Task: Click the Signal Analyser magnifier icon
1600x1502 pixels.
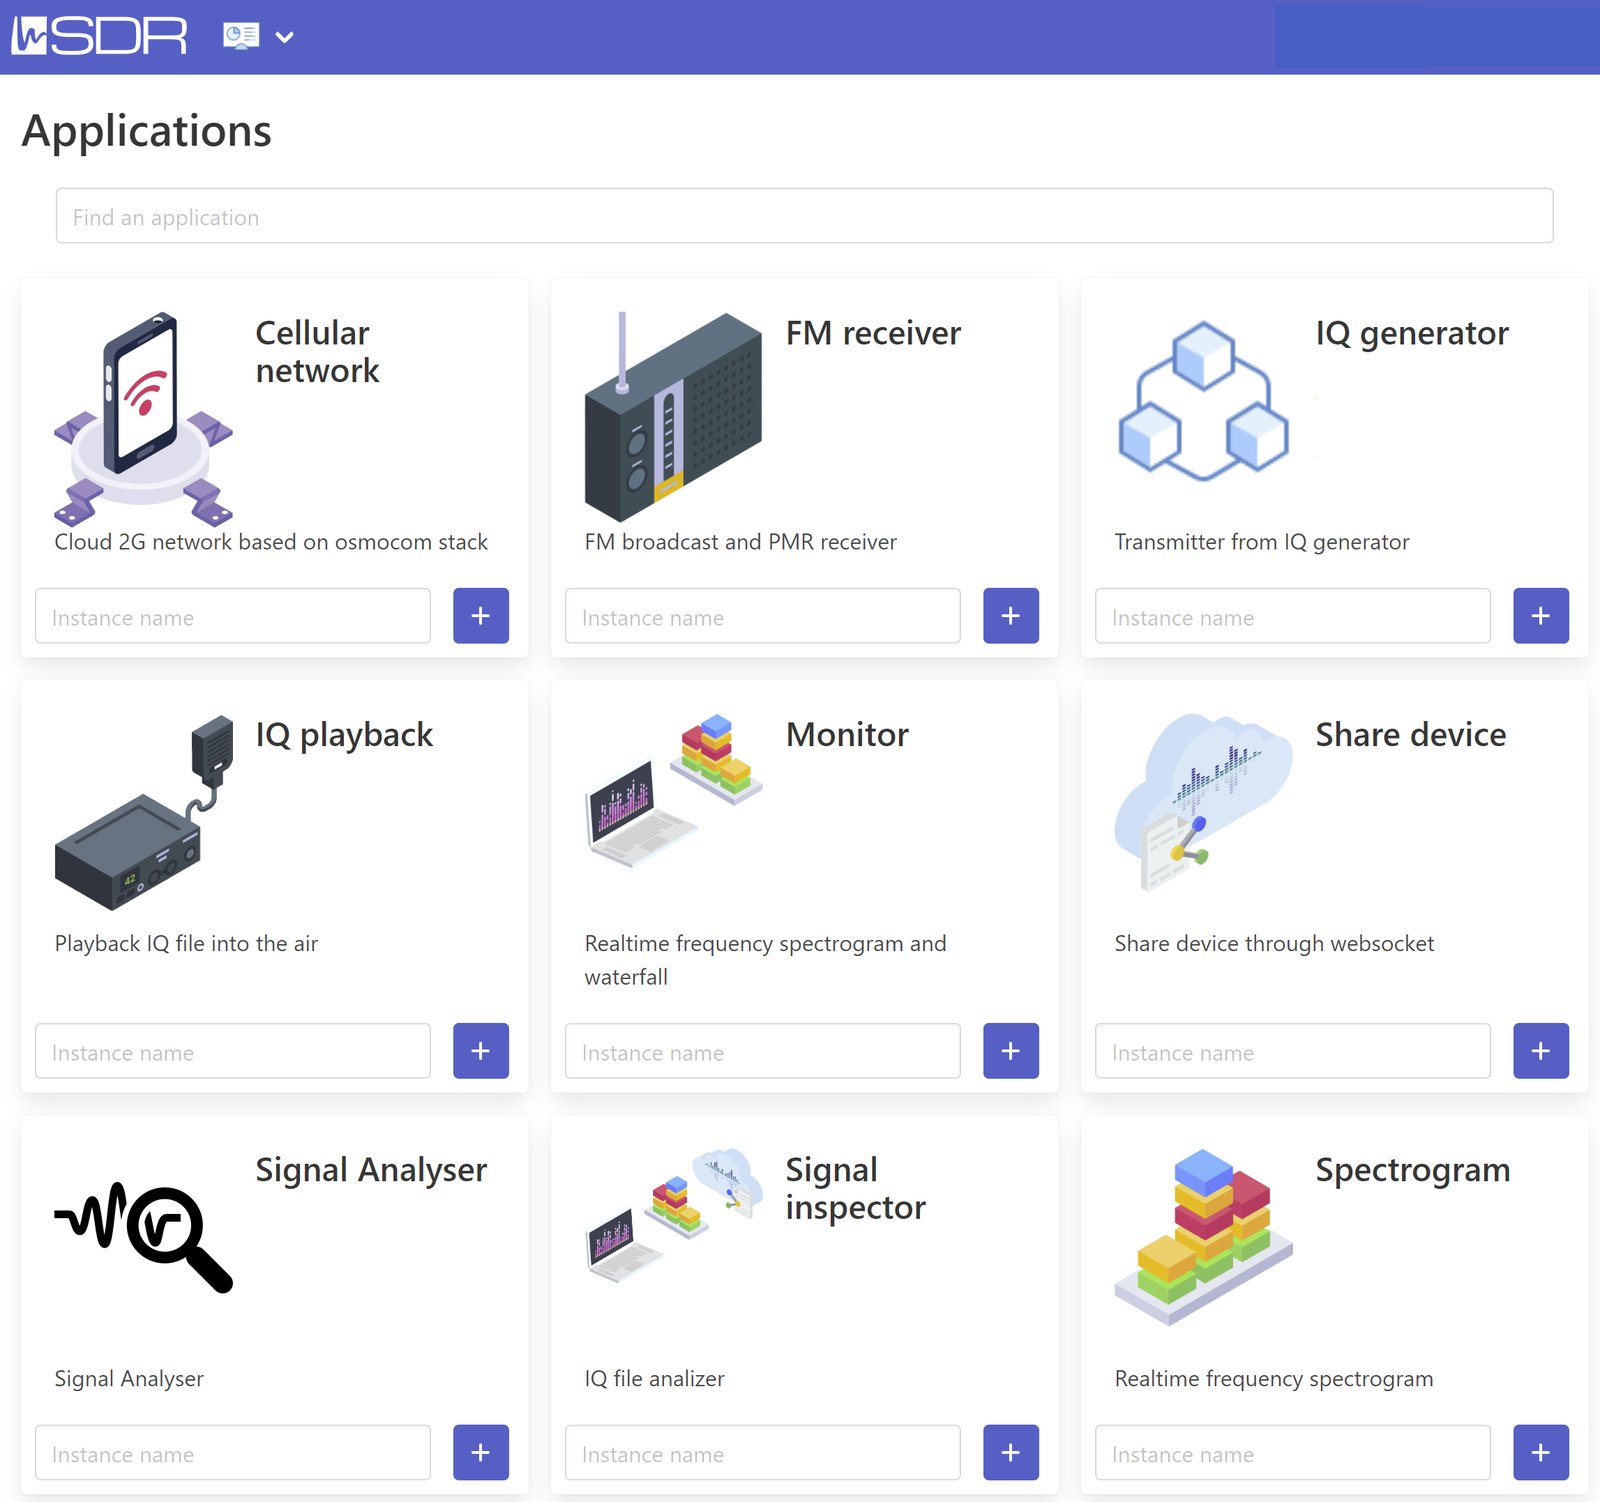Action: (x=143, y=1237)
